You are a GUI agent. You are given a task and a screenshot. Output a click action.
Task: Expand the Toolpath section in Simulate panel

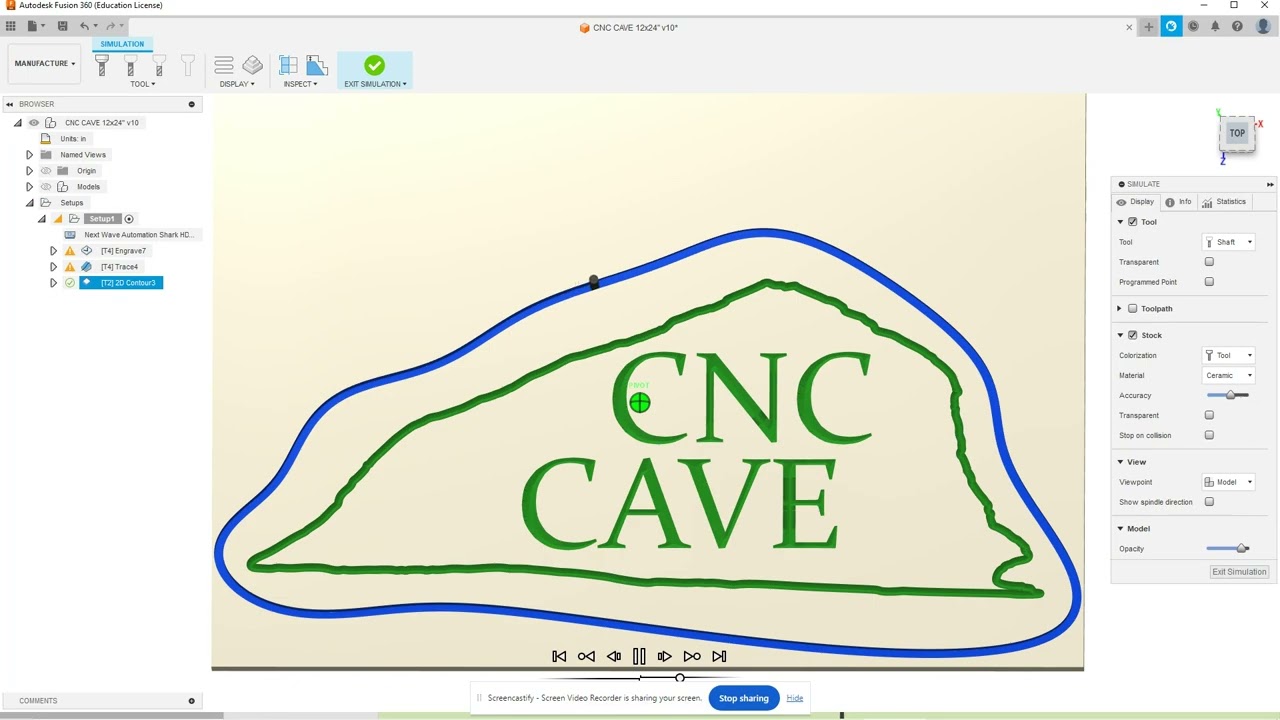pyautogui.click(x=1120, y=308)
